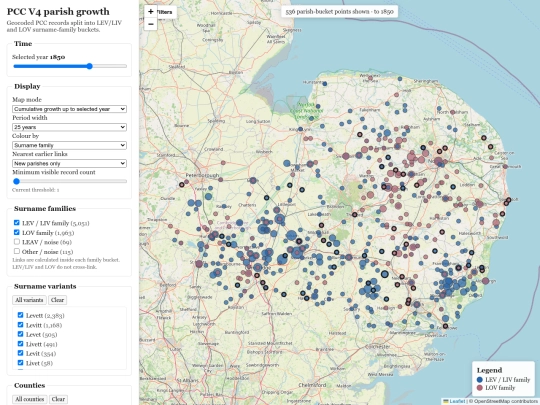
Task: Click Clear under Surname variants
Action: pyautogui.click(x=57, y=300)
